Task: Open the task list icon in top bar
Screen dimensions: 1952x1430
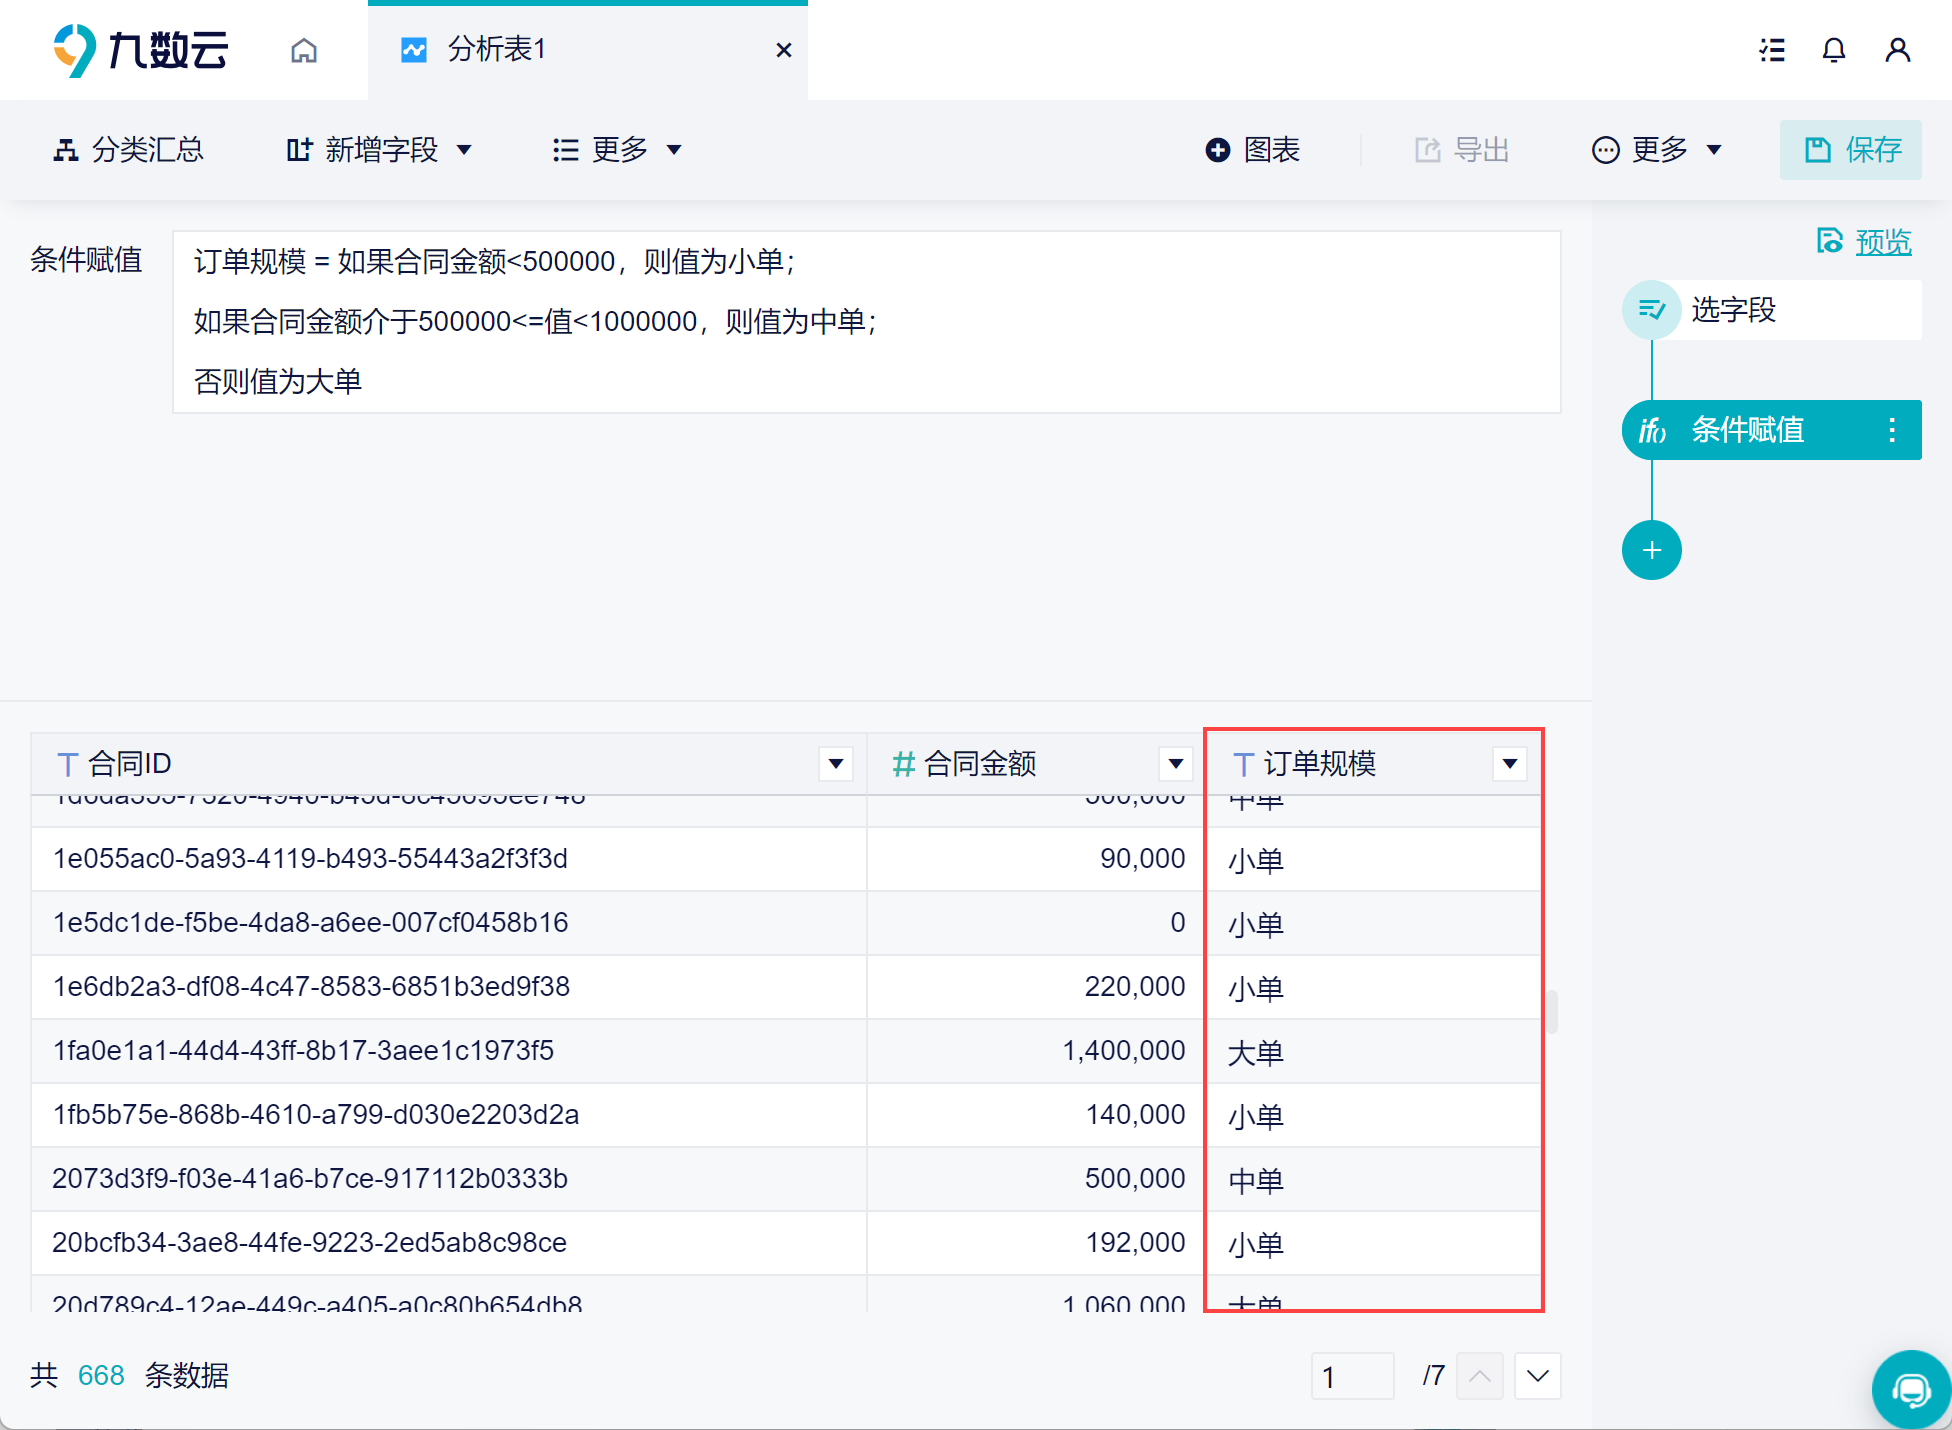Action: pos(1772,50)
